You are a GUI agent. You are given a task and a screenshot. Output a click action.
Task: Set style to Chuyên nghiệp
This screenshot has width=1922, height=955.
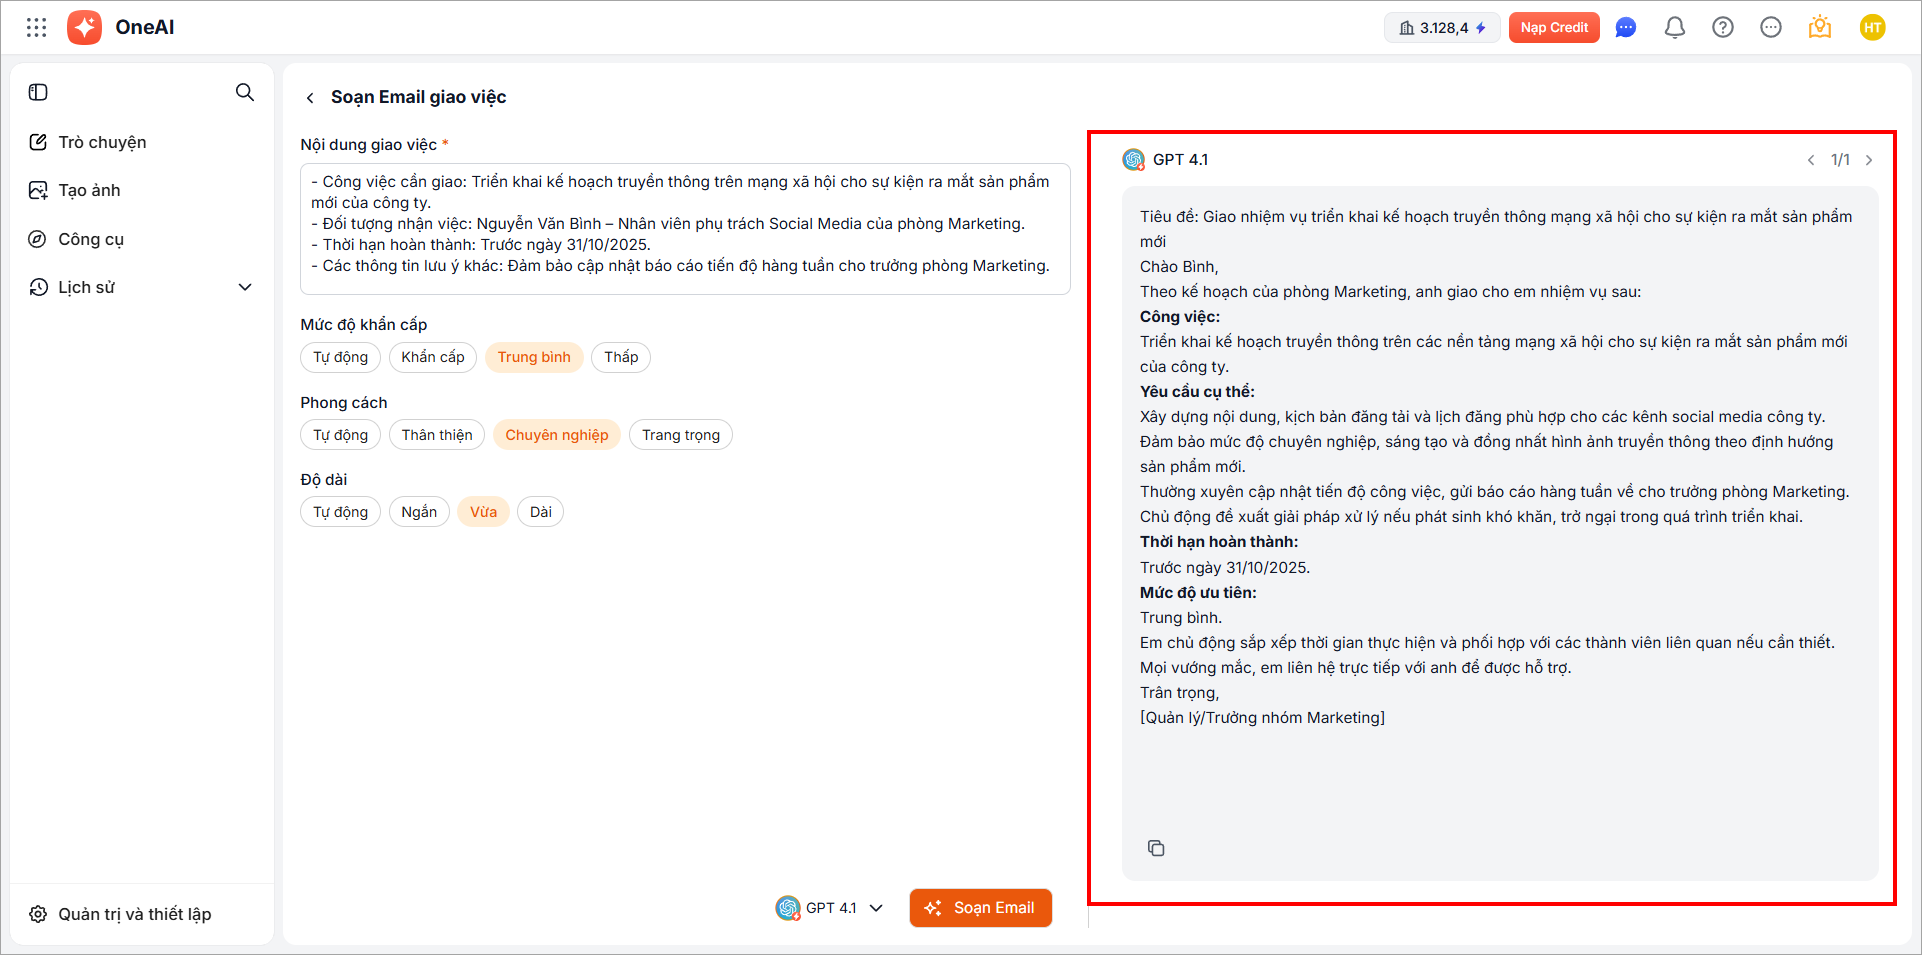click(x=557, y=435)
